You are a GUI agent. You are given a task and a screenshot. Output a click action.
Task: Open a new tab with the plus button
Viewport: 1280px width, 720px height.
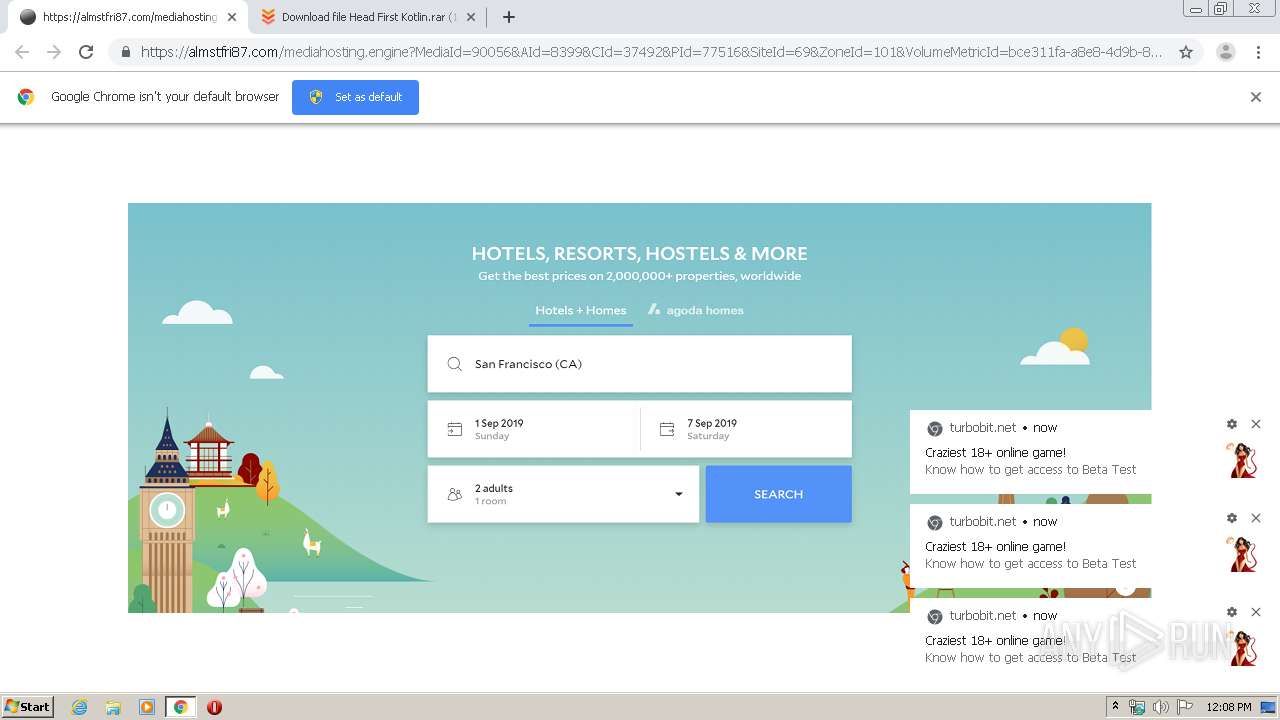[x=509, y=17]
